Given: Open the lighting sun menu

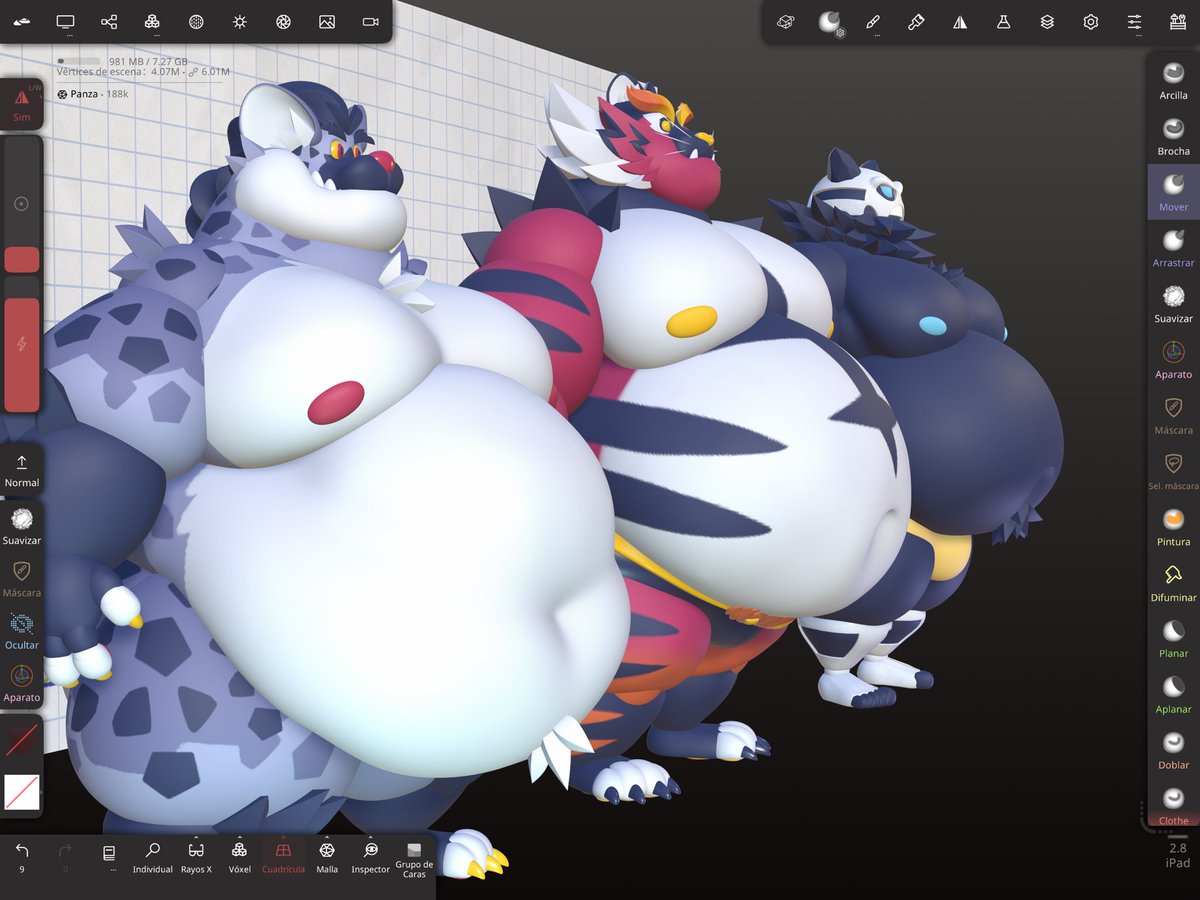Looking at the screenshot, I should [239, 21].
